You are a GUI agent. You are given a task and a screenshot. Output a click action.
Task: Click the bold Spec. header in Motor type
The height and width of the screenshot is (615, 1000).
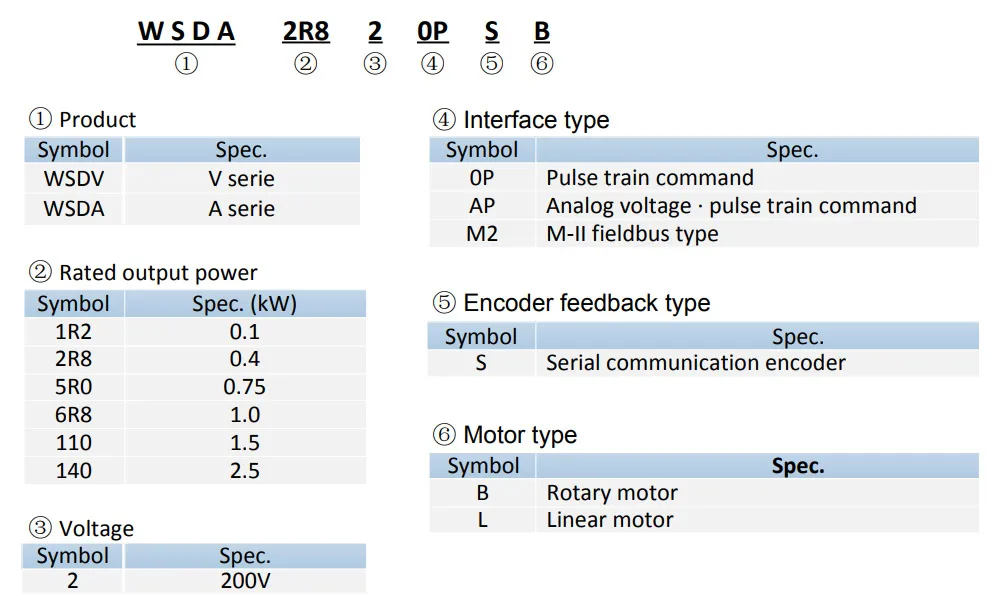click(x=798, y=466)
